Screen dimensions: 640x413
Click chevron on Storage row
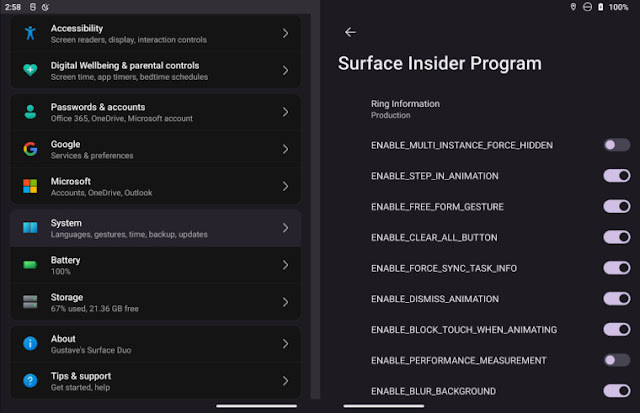tap(285, 302)
